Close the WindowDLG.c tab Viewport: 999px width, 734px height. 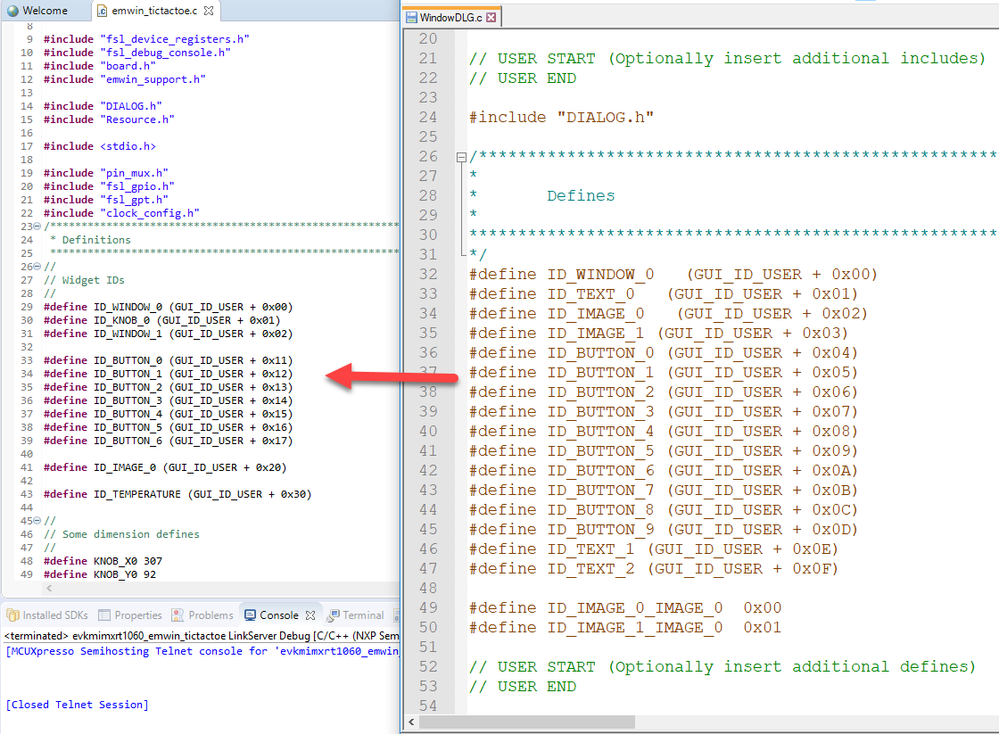point(491,17)
